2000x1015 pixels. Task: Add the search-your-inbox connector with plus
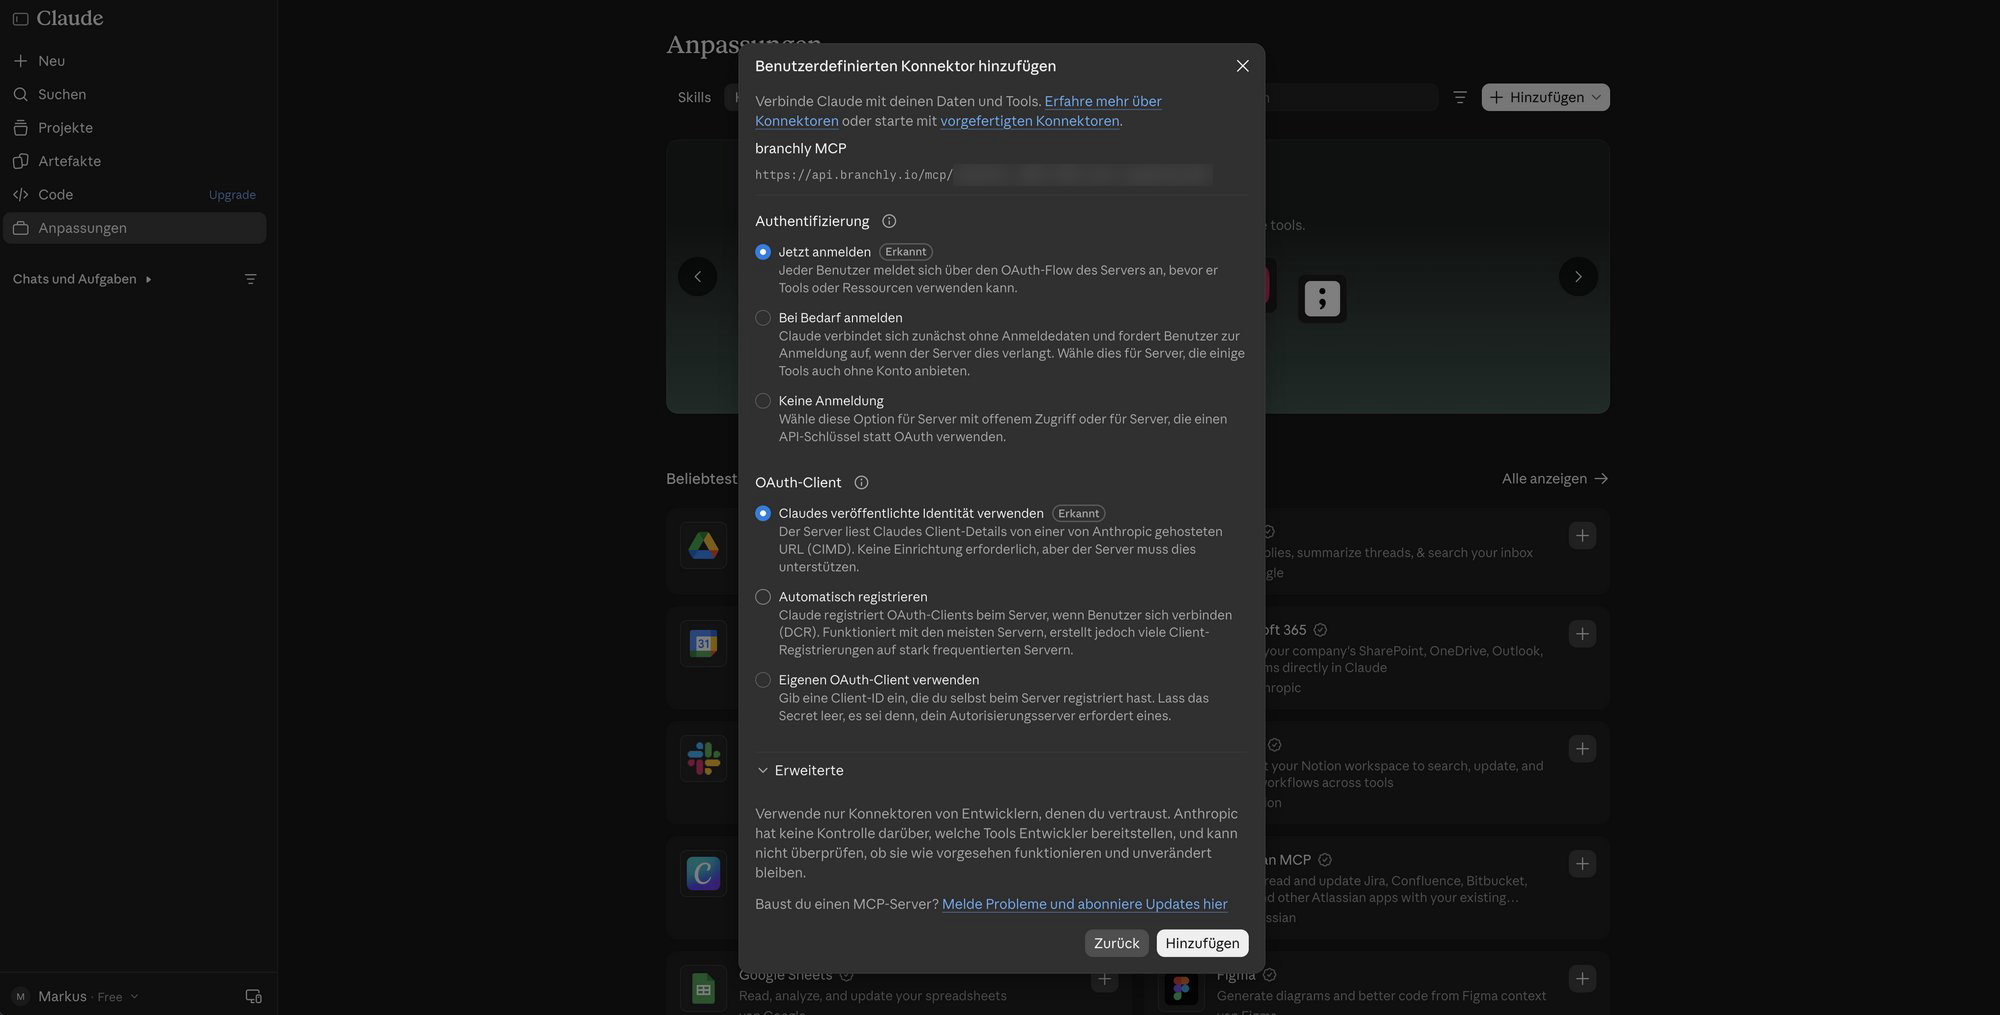1582,536
